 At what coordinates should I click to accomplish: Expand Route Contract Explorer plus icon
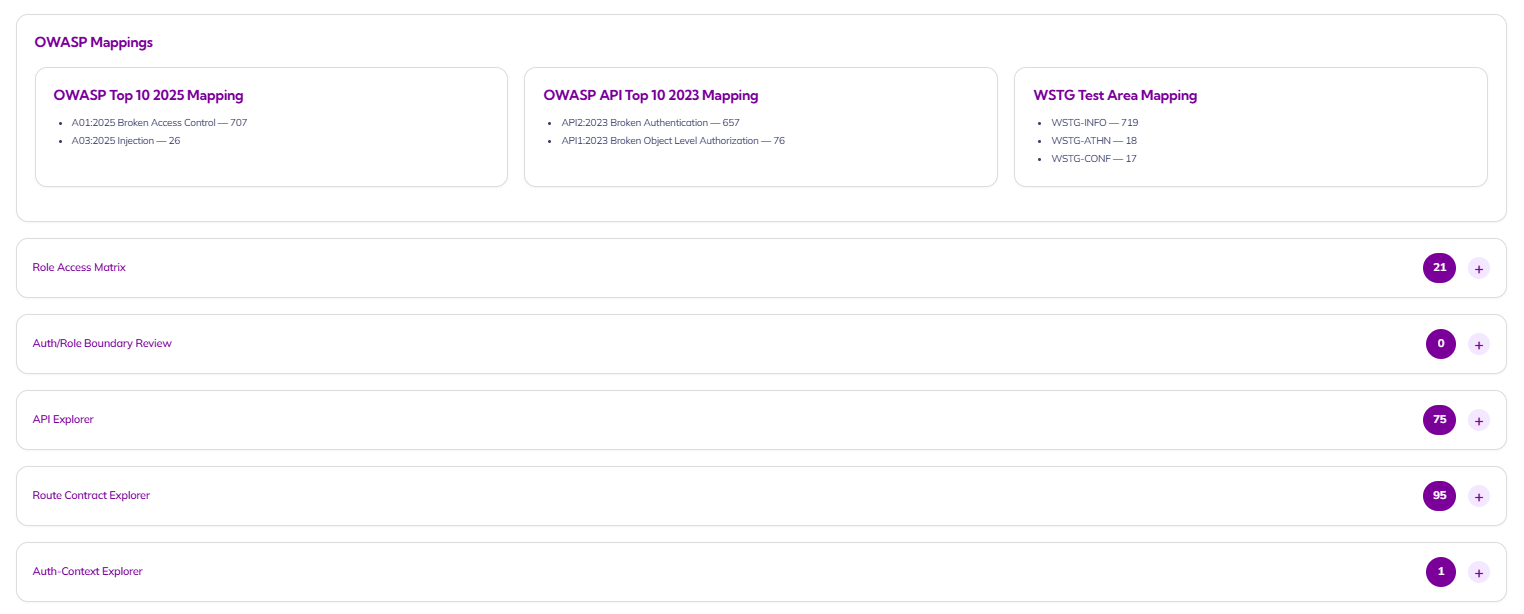click(x=1478, y=496)
